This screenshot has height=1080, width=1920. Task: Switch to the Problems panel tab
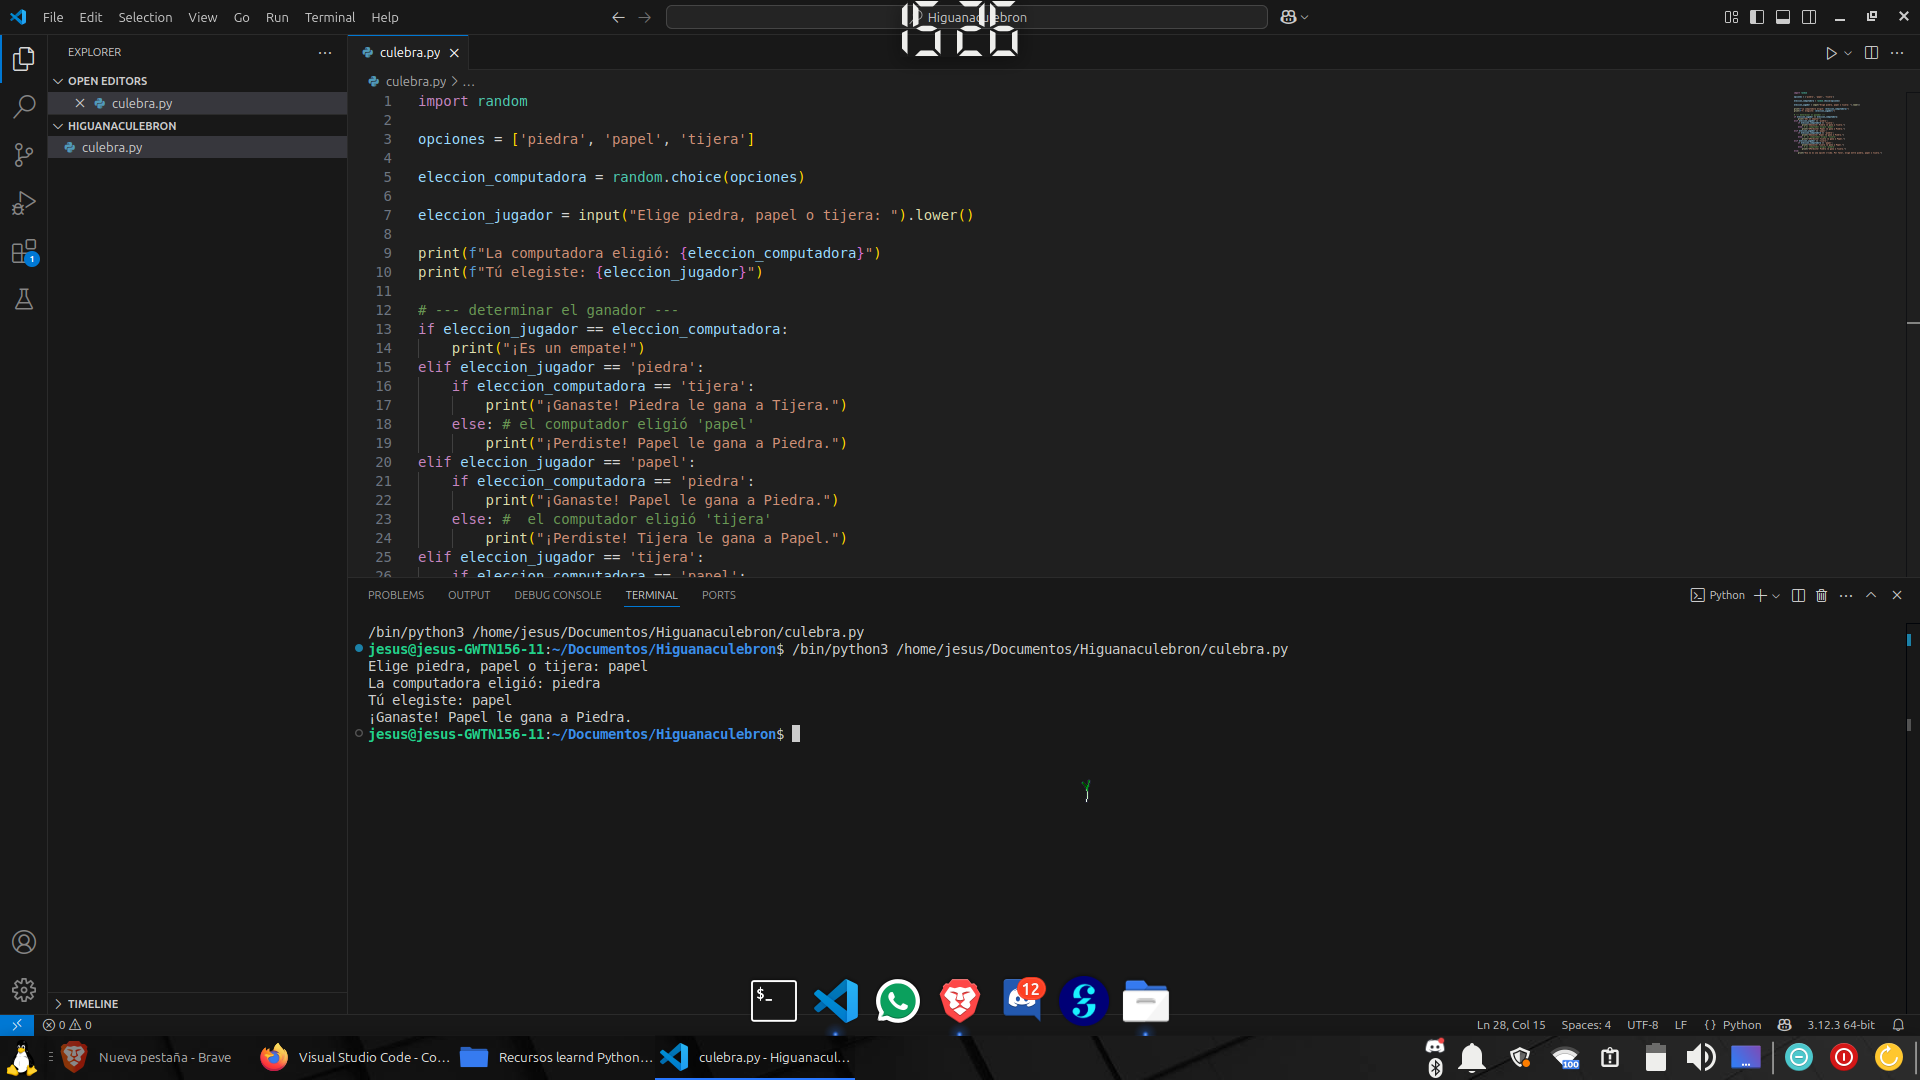tap(396, 595)
